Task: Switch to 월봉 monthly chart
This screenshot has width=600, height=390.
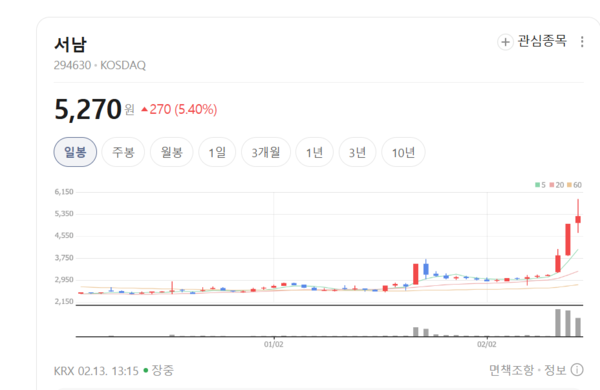Action: click(171, 152)
